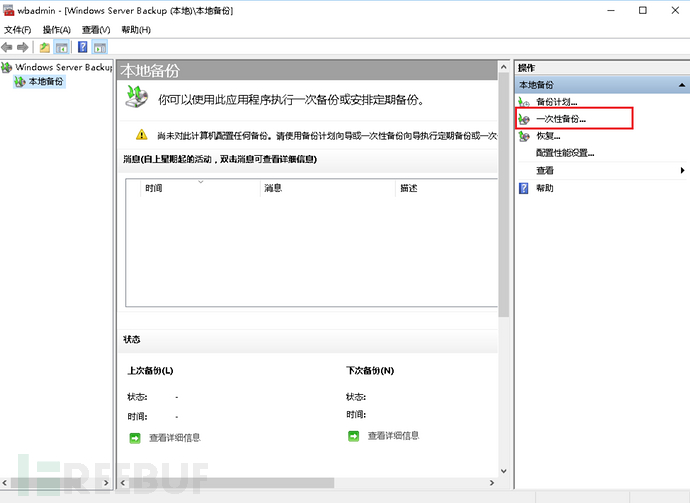This screenshot has width=690, height=503.
Task: Open 查看详细信息 under 下次备份
Action: point(393,436)
